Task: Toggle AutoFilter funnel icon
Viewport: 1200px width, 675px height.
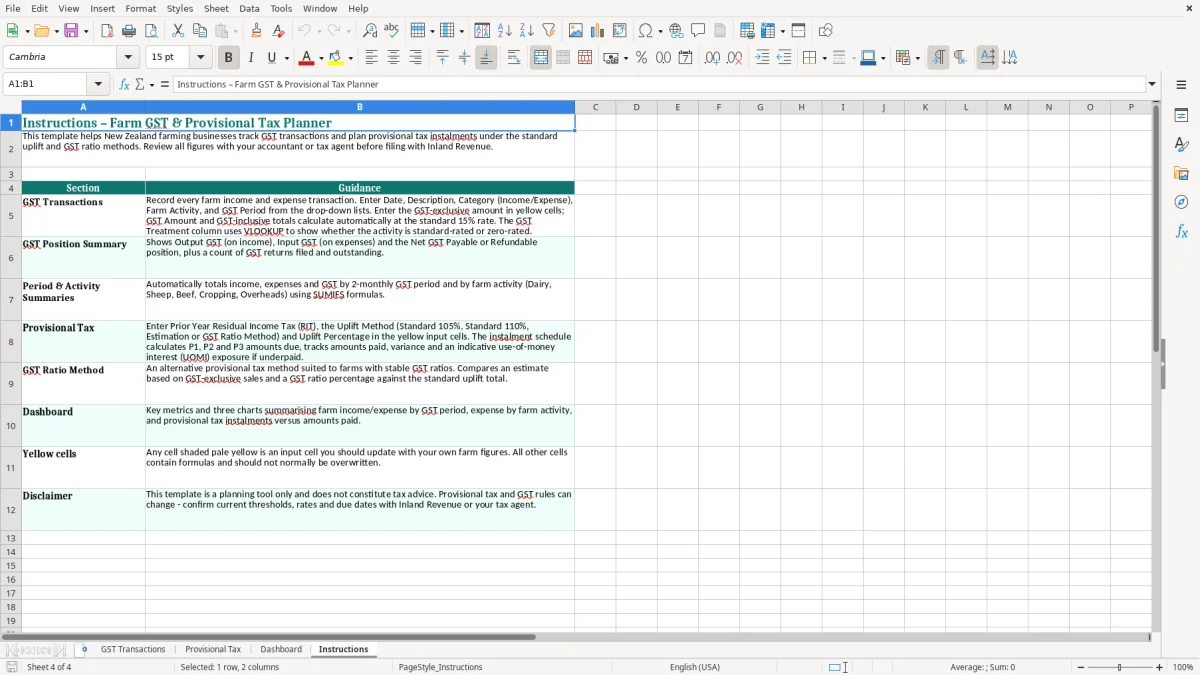Action: point(549,31)
